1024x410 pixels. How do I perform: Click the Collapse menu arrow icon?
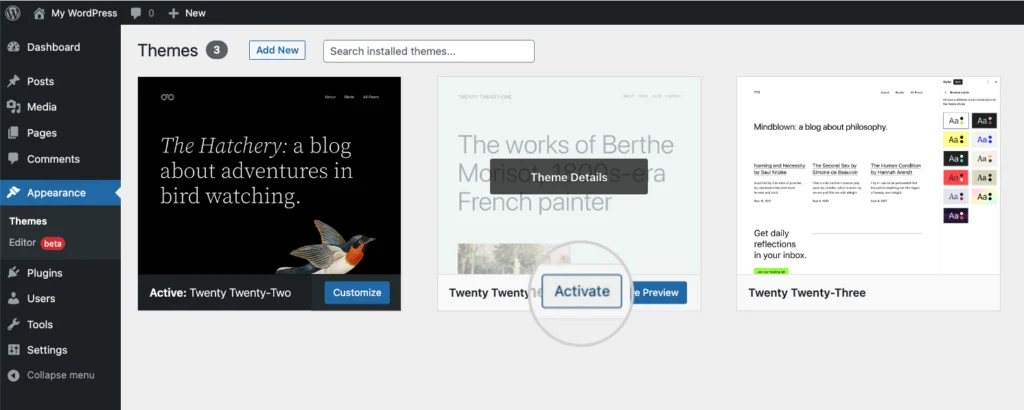(x=14, y=375)
